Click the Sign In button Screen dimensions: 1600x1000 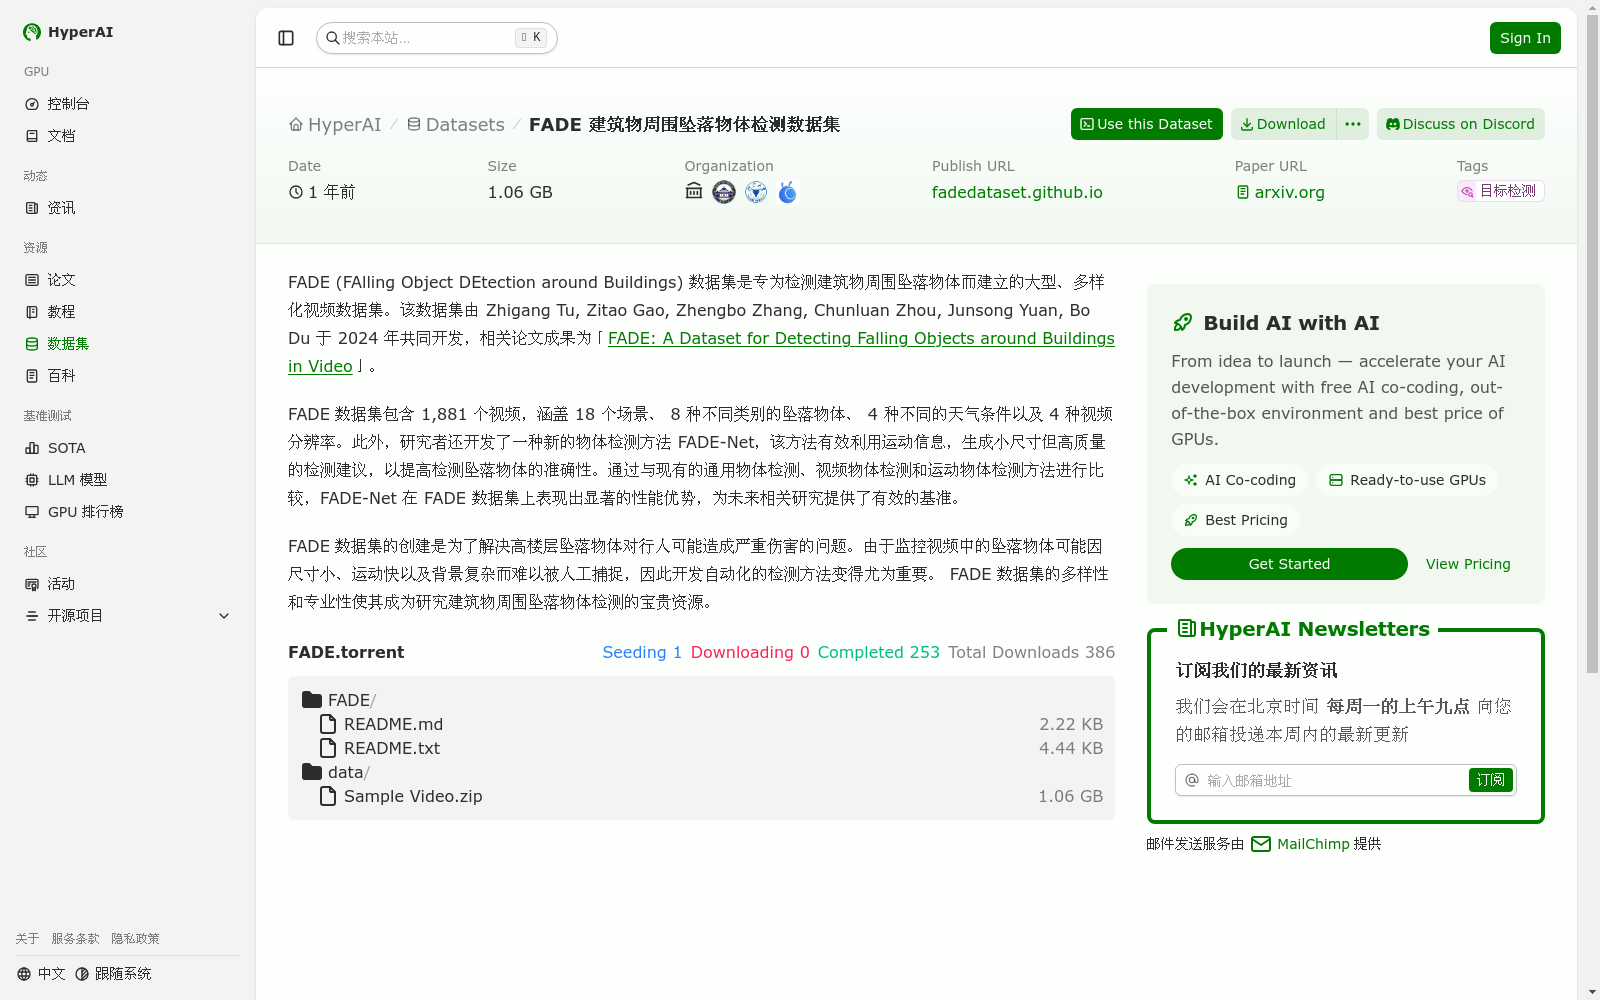coord(1525,38)
